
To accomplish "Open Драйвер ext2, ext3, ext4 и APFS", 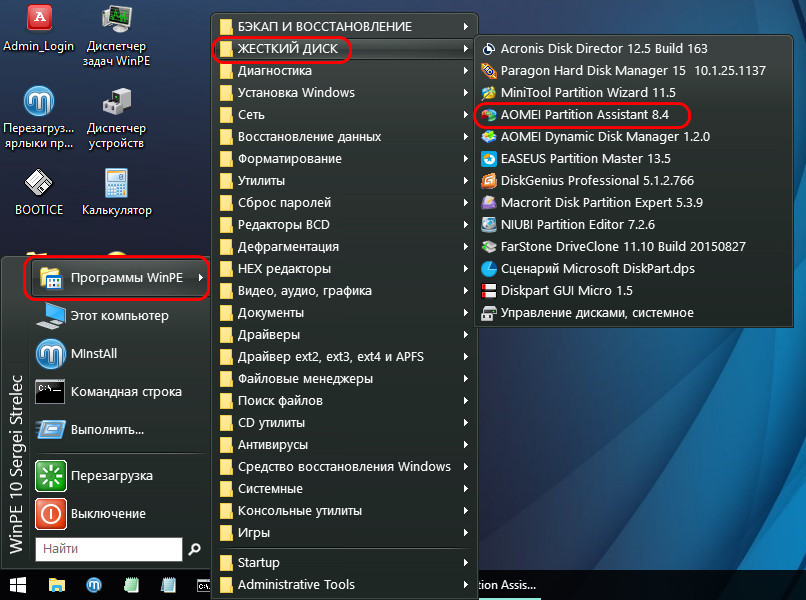I will coord(344,357).
